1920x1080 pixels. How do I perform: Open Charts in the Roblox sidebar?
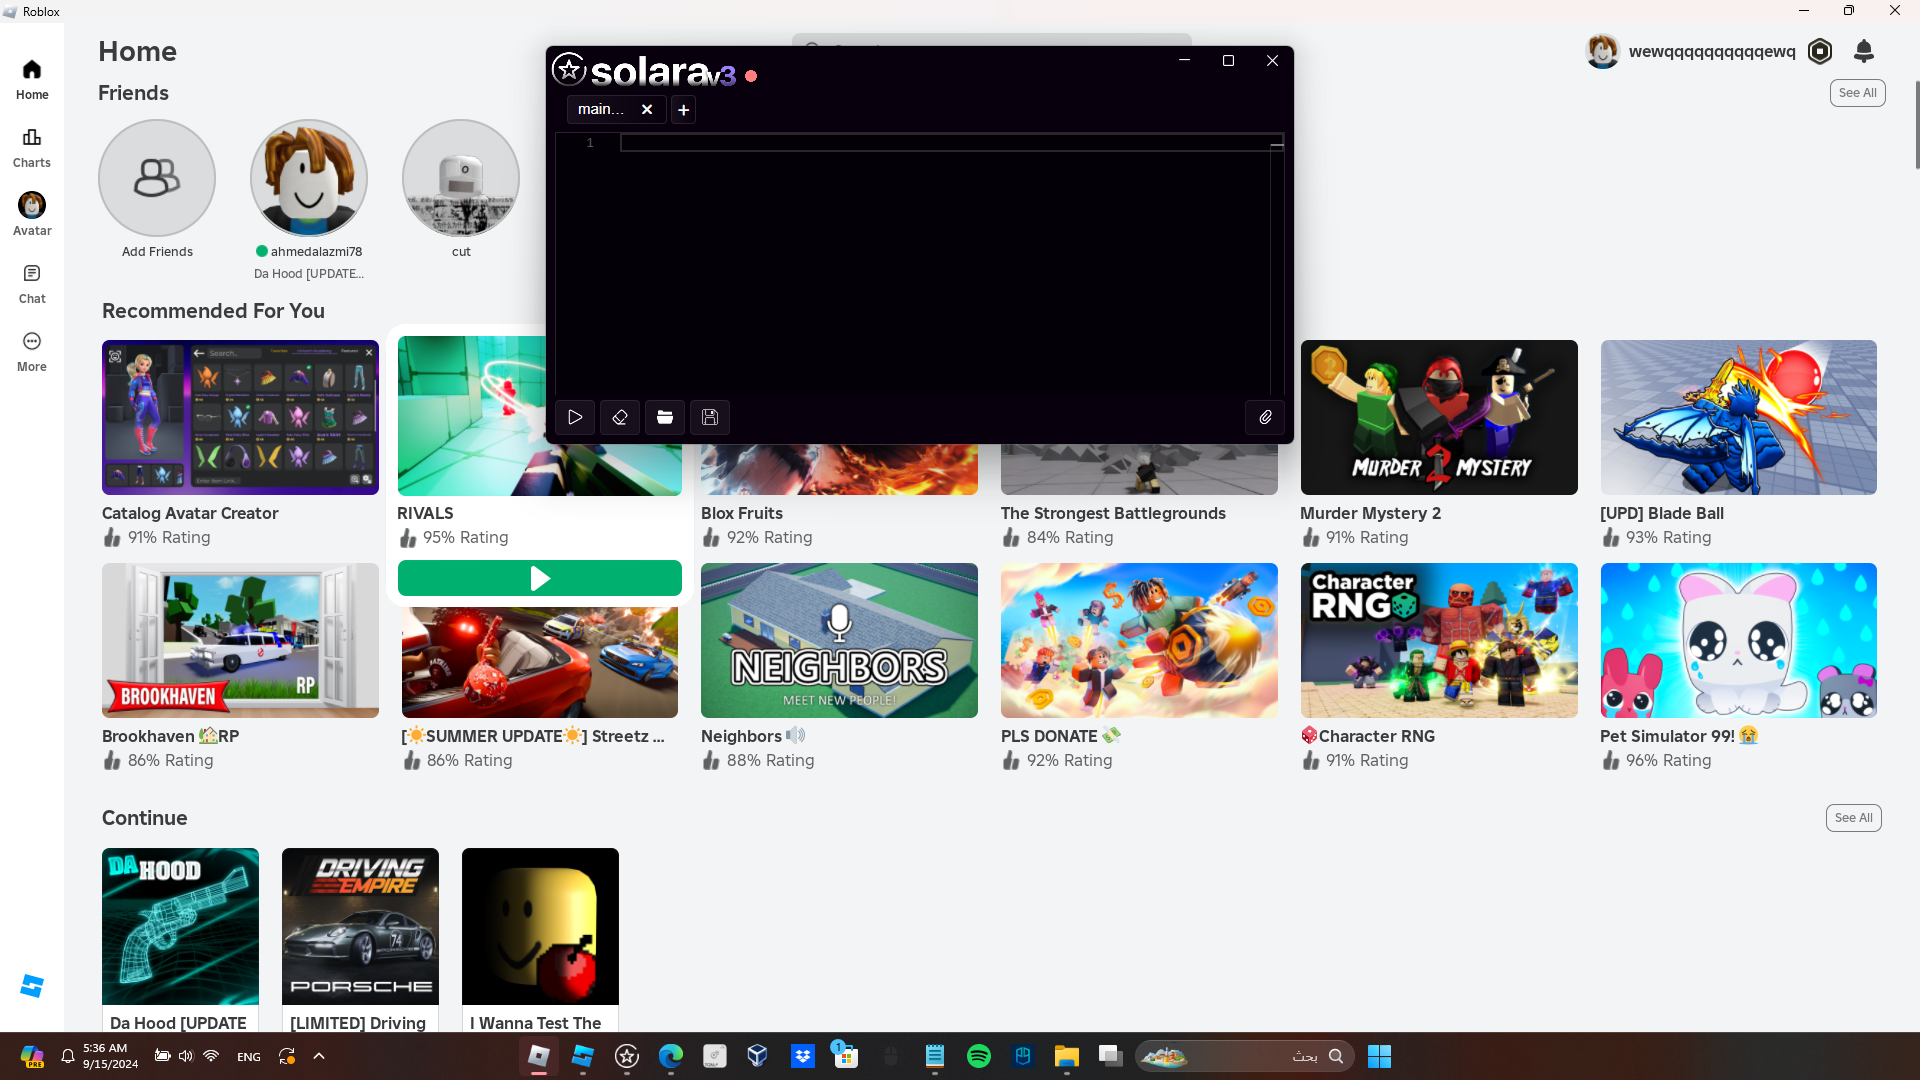pos(32,147)
